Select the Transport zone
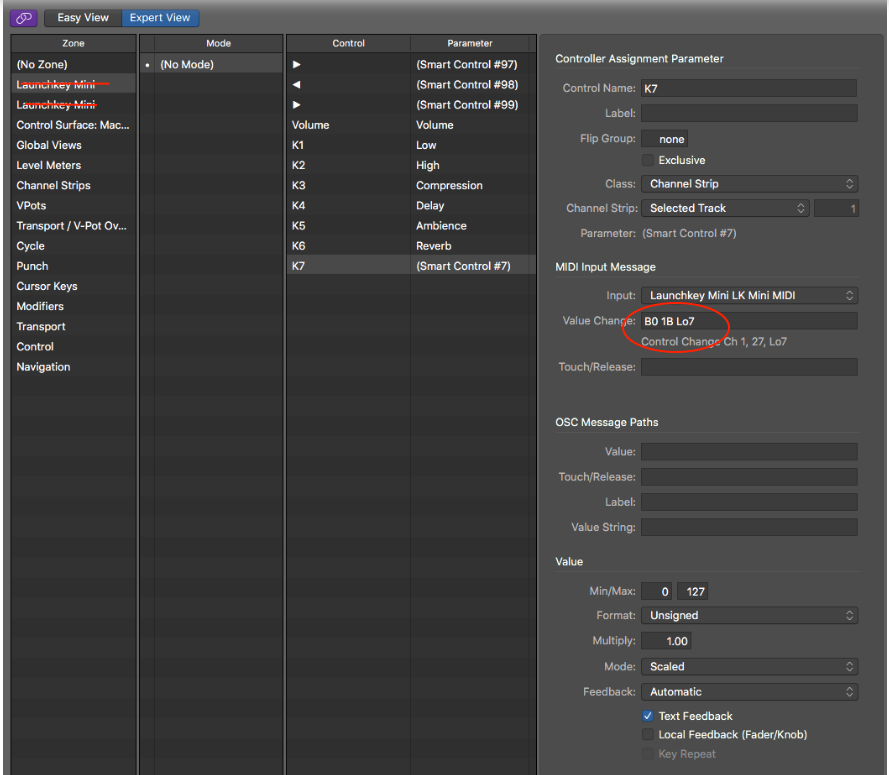Image resolution: width=889 pixels, height=775 pixels. (x=74, y=327)
